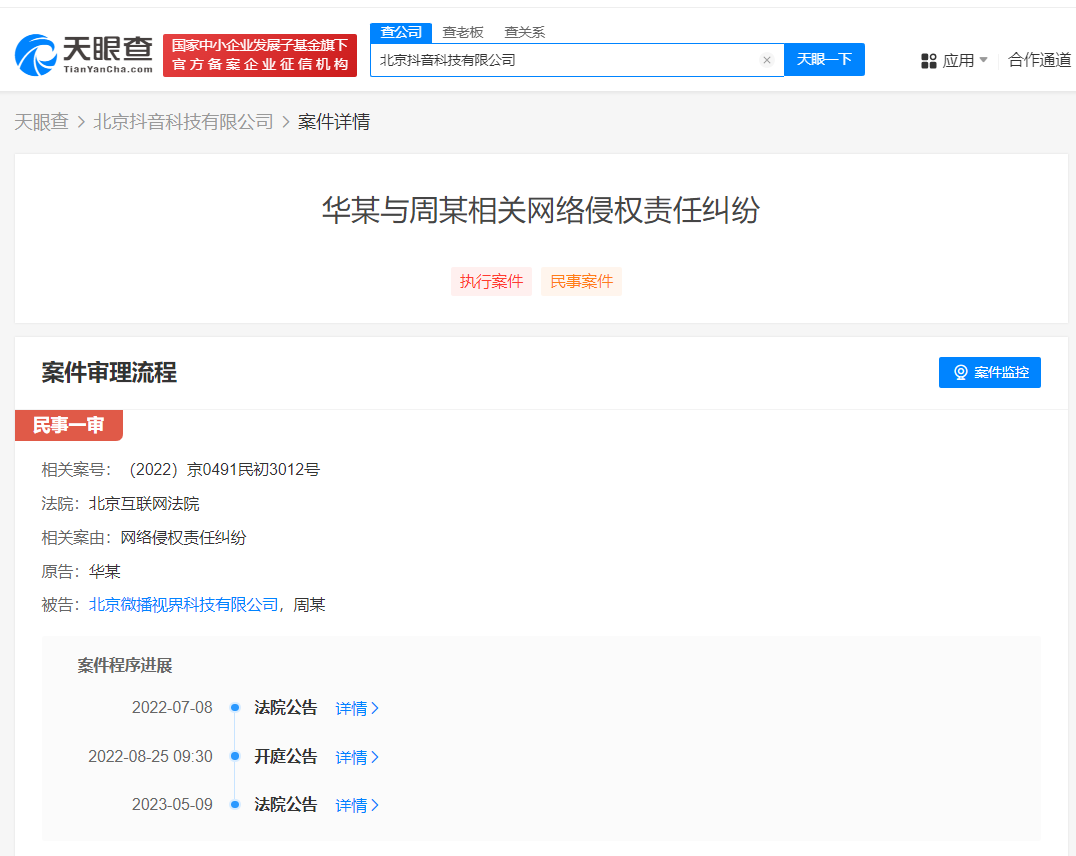Click the 案件监控 monitor icon
Viewport: 1076px width, 856px height.
click(x=962, y=372)
